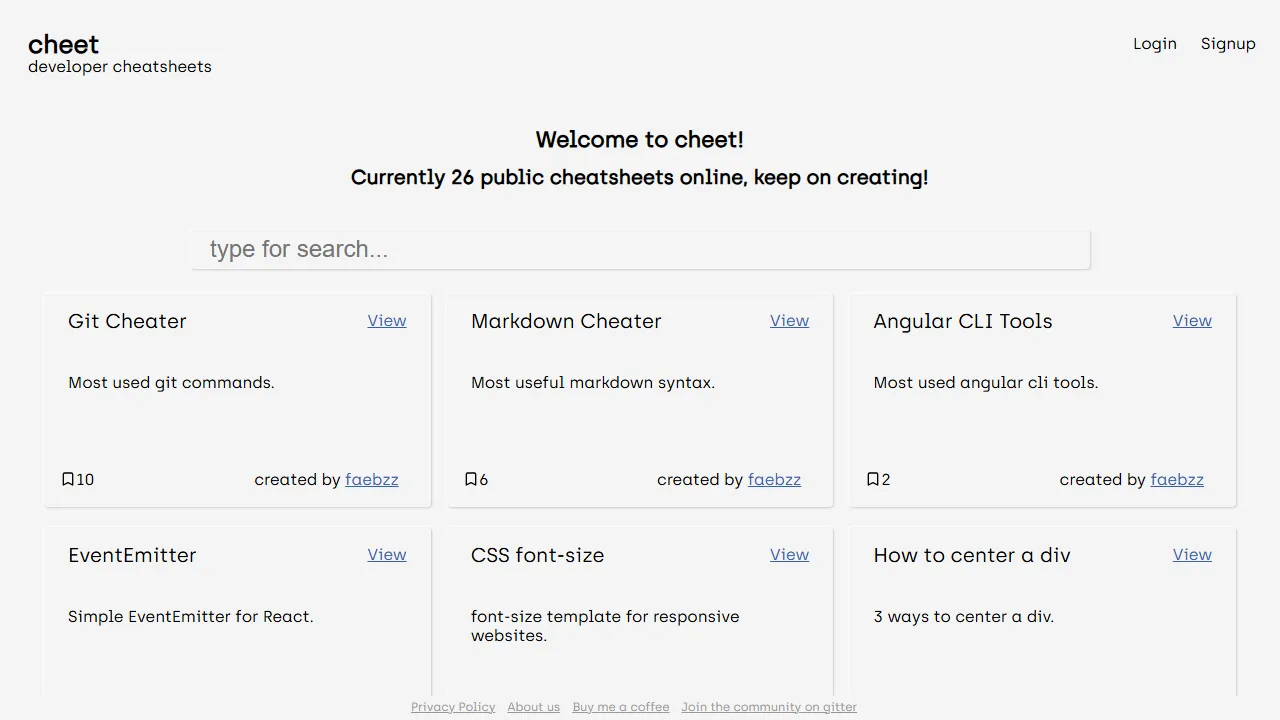Click the bookmark icon showing 6 on Markdown Cheater
1280x720 pixels.
(469, 479)
